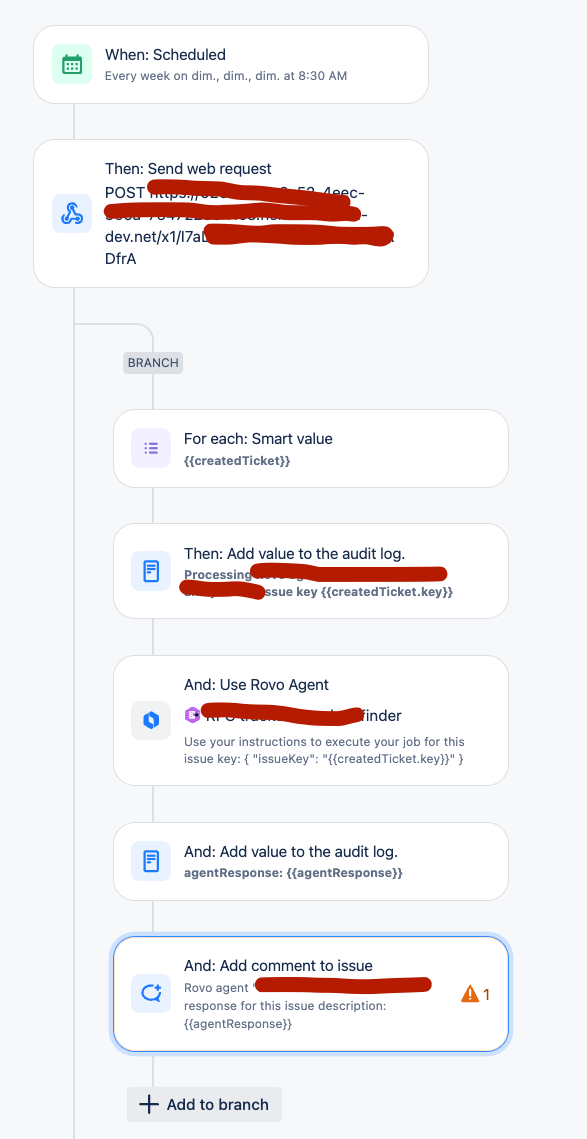Click the document icon of first audit log step
The image size is (587, 1139).
coord(151,571)
